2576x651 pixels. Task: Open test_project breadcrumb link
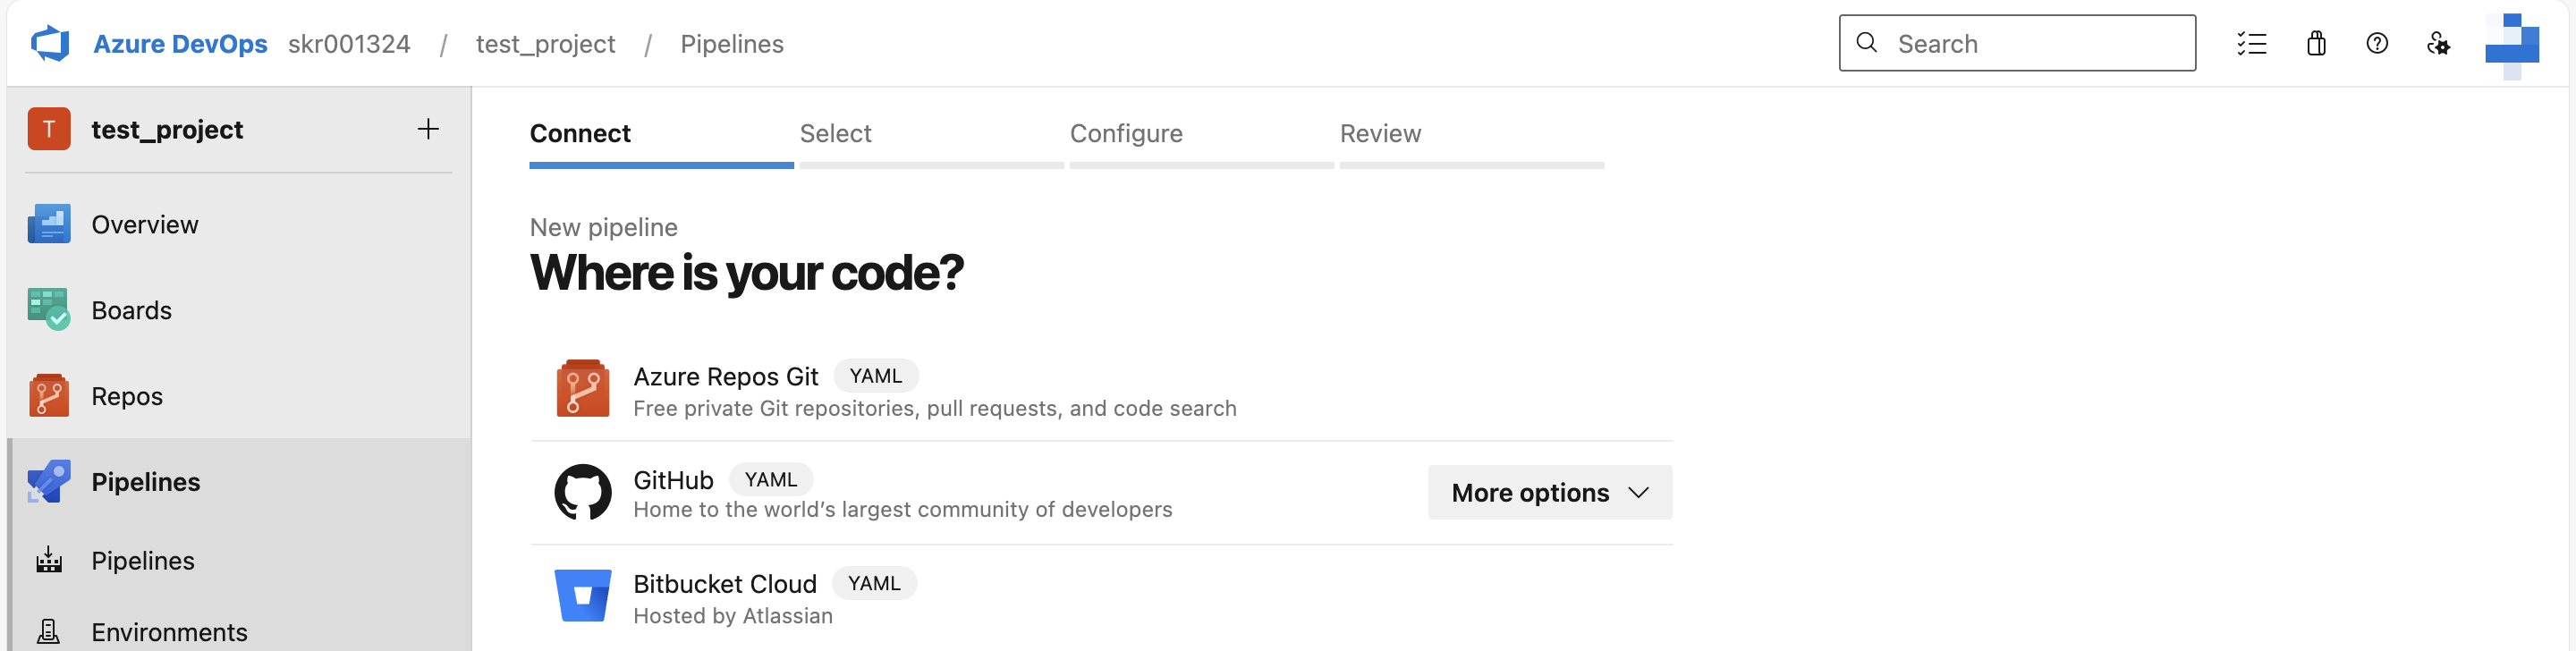pyautogui.click(x=545, y=44)
